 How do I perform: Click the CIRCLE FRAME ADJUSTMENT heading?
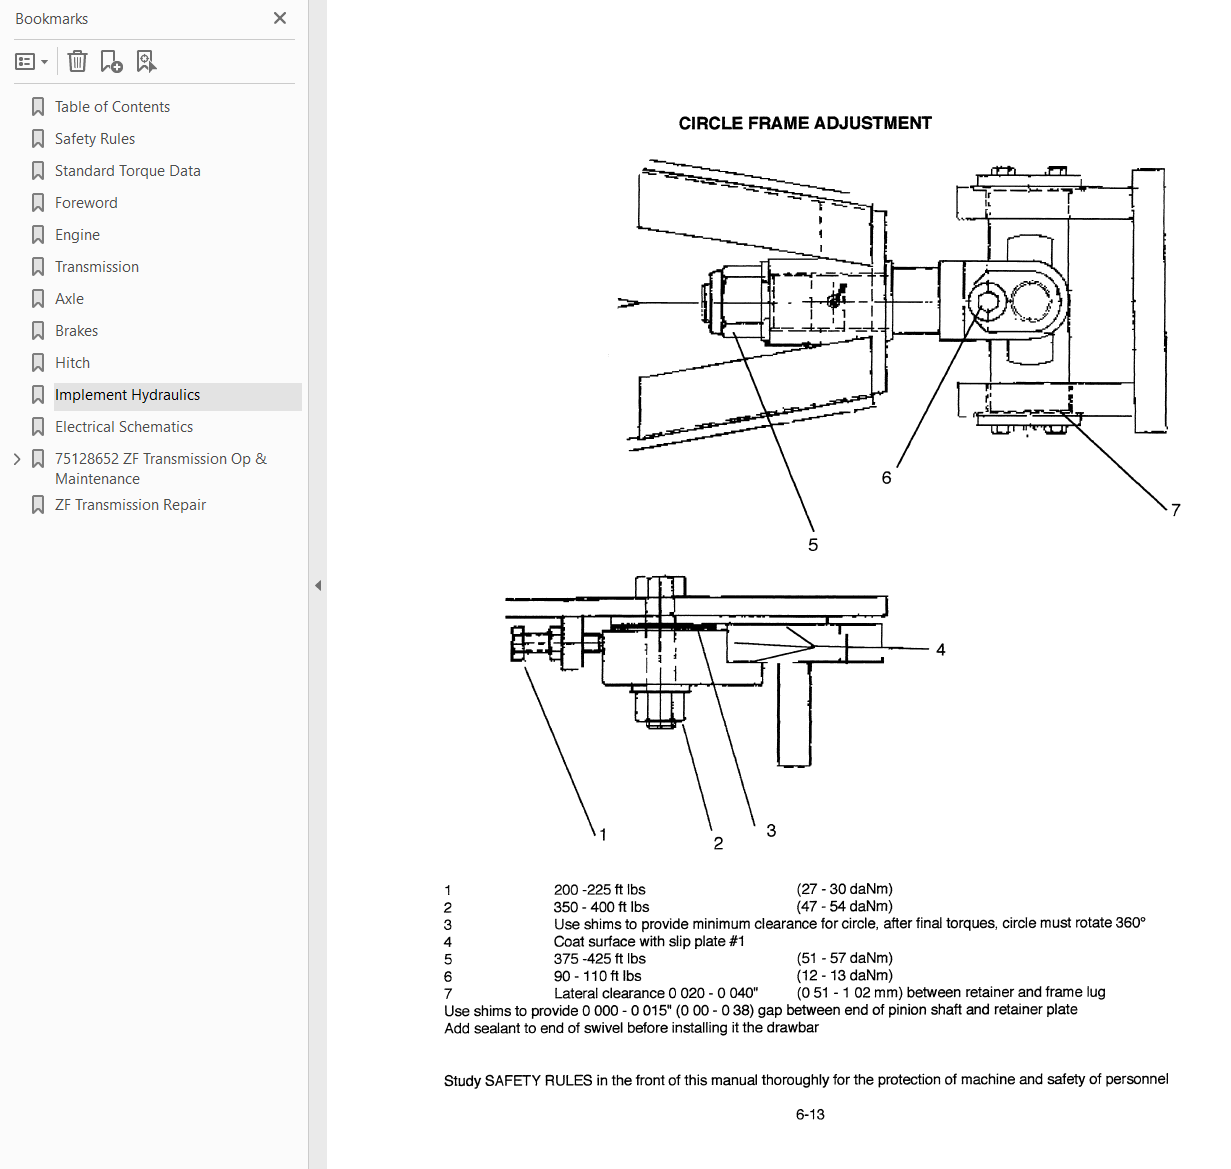click(x=805, y=123)
